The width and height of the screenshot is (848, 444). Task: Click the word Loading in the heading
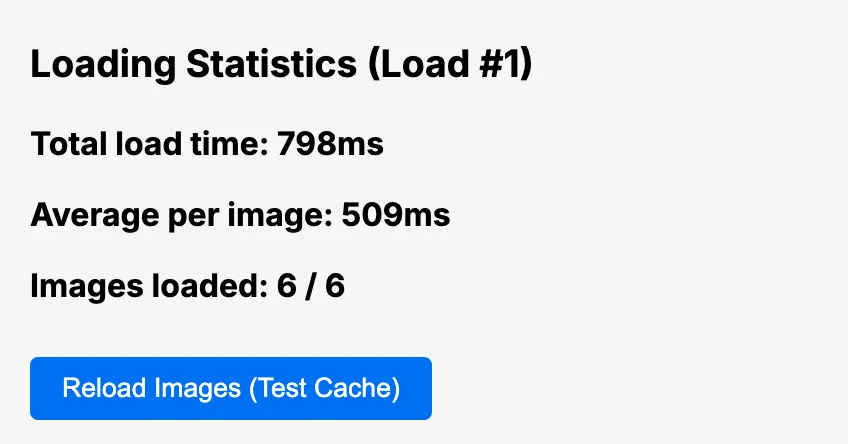(88, 65)
